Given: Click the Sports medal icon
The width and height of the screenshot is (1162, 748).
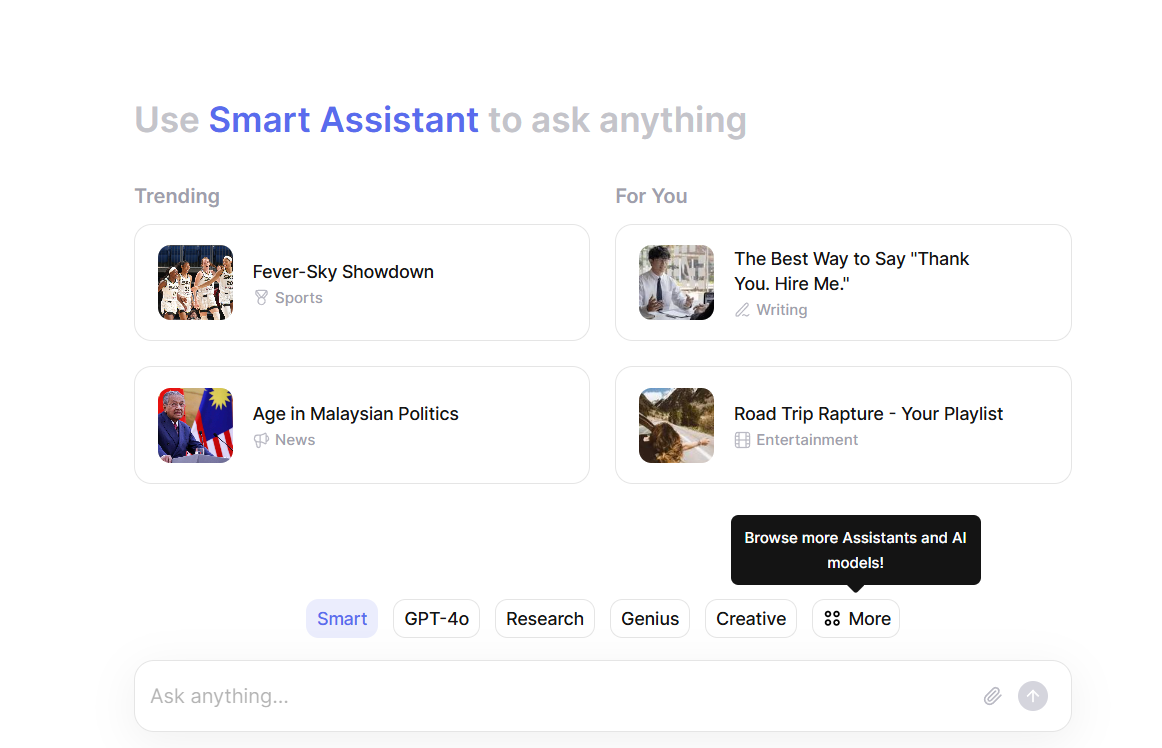Looking at the screenshot, I should pos(262,298).
